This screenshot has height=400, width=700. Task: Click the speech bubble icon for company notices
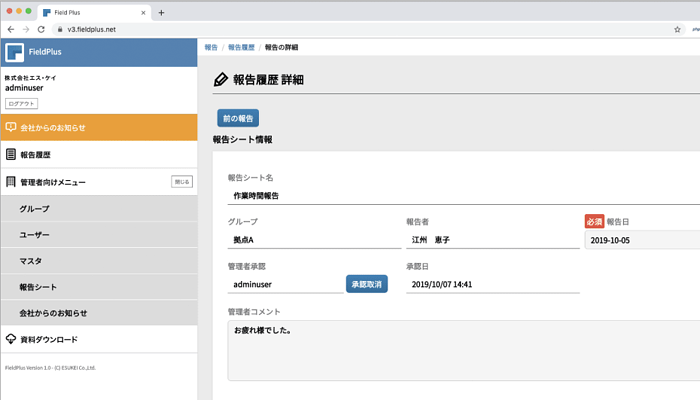click(11, 128)
